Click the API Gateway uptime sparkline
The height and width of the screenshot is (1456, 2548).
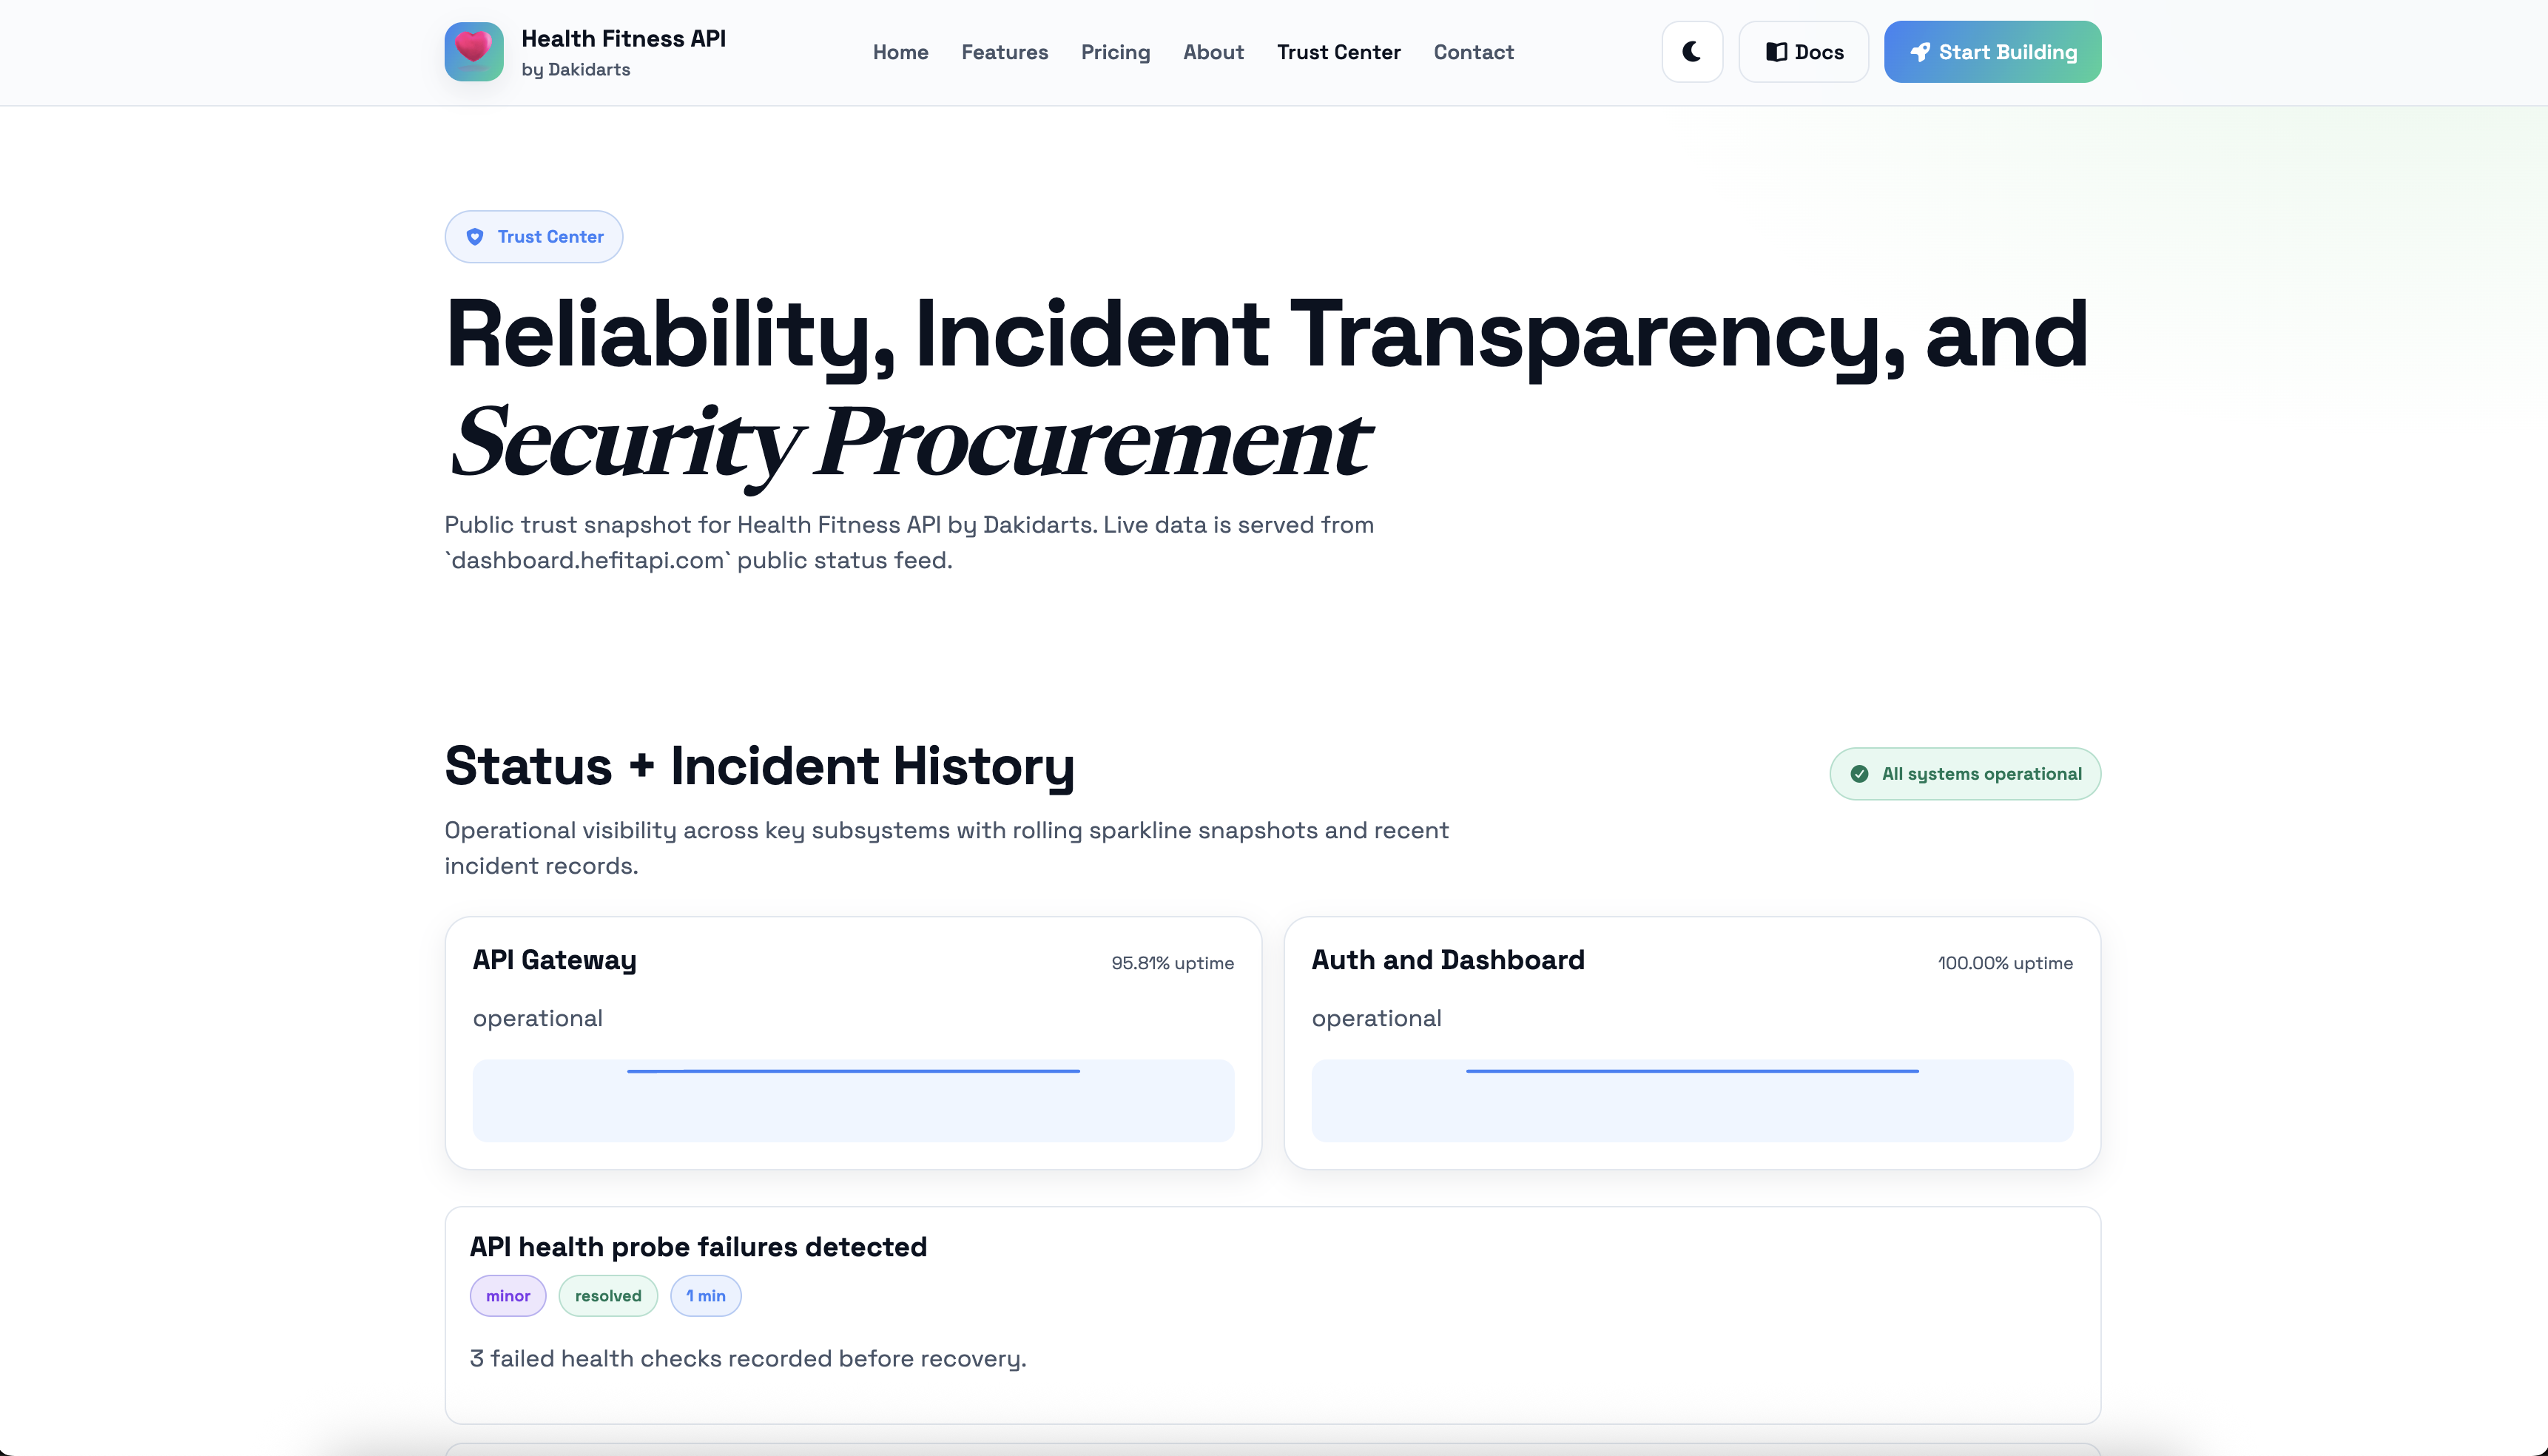point(853,1100)
